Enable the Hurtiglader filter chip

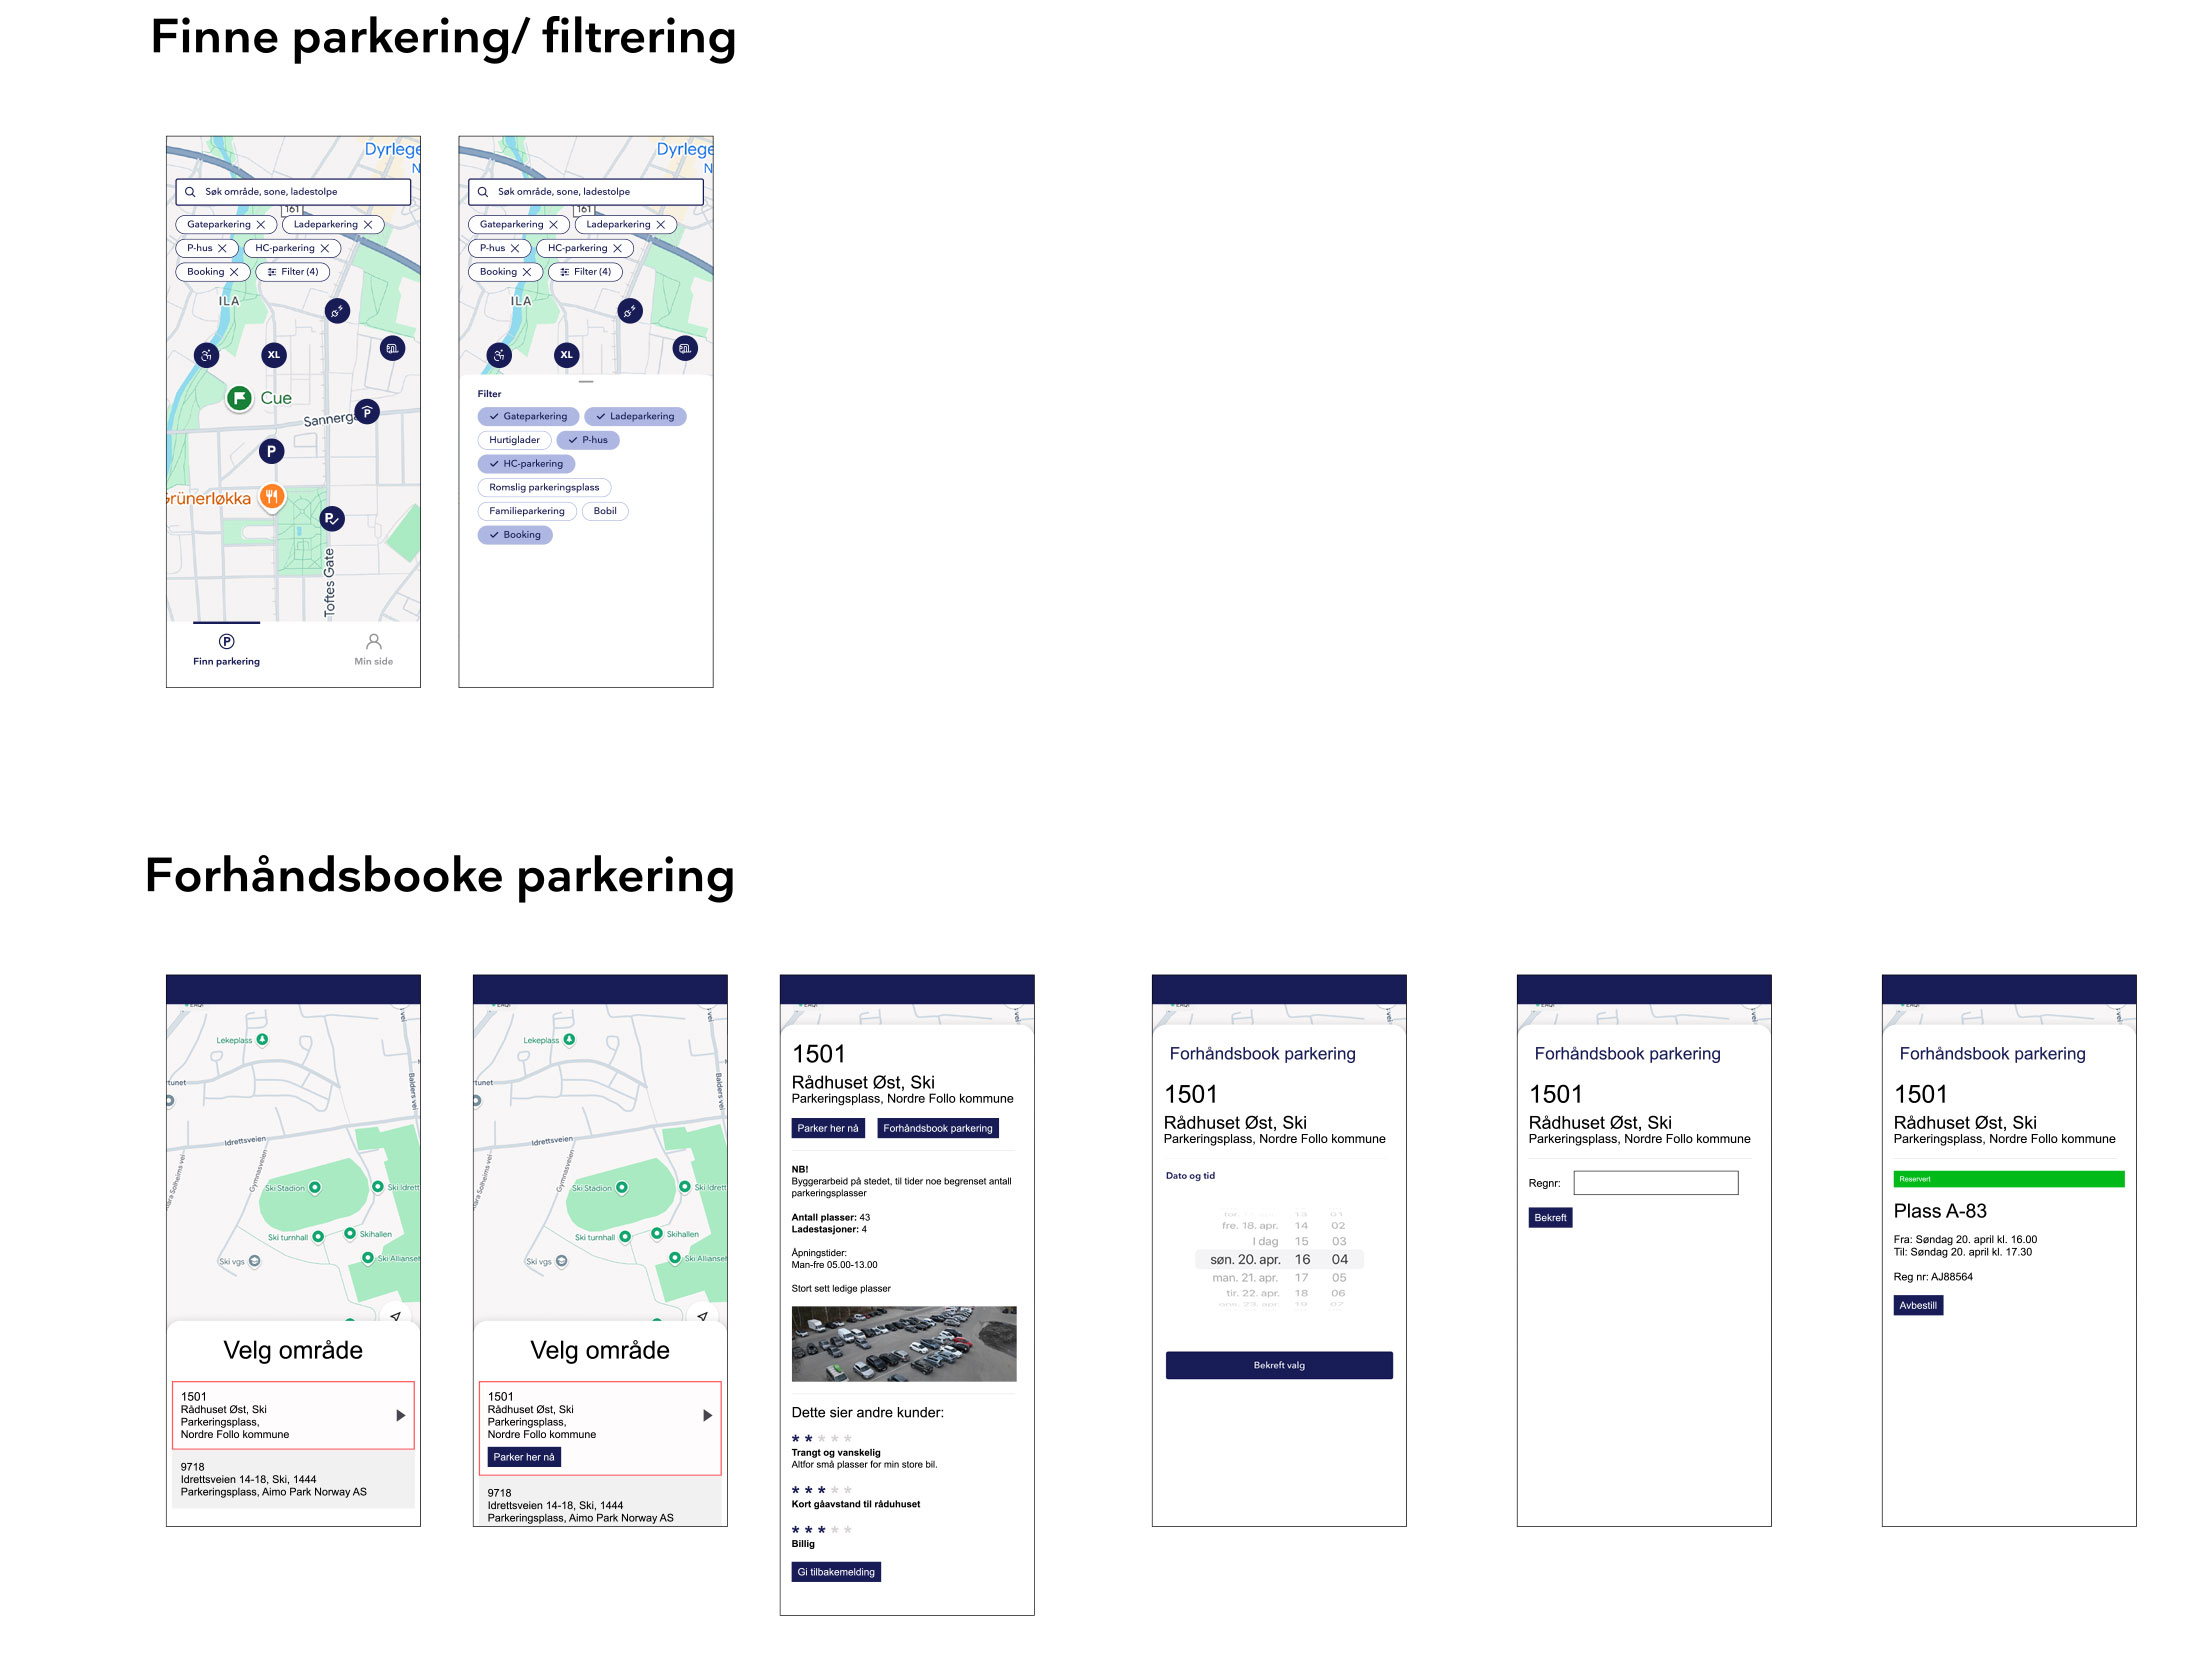(514, 440)
